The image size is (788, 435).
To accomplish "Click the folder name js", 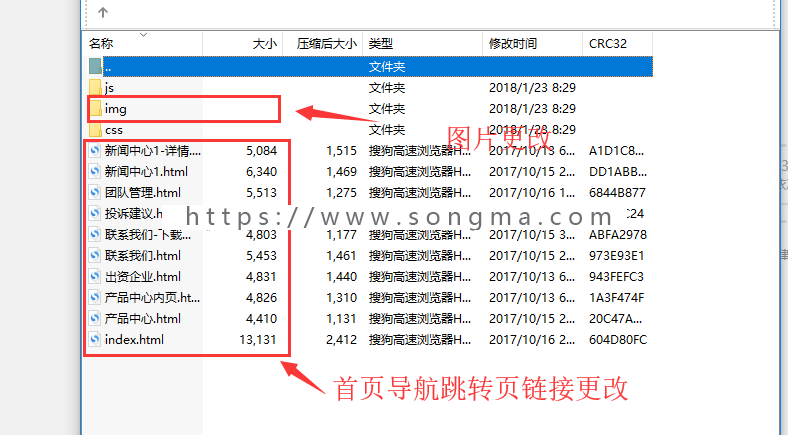I will coord(110,88).
